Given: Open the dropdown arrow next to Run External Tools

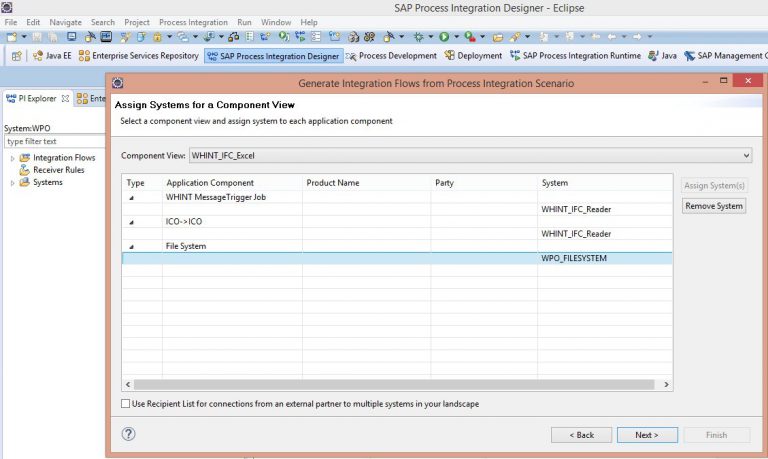Looking at the screenshot, I should coord(482,37).
